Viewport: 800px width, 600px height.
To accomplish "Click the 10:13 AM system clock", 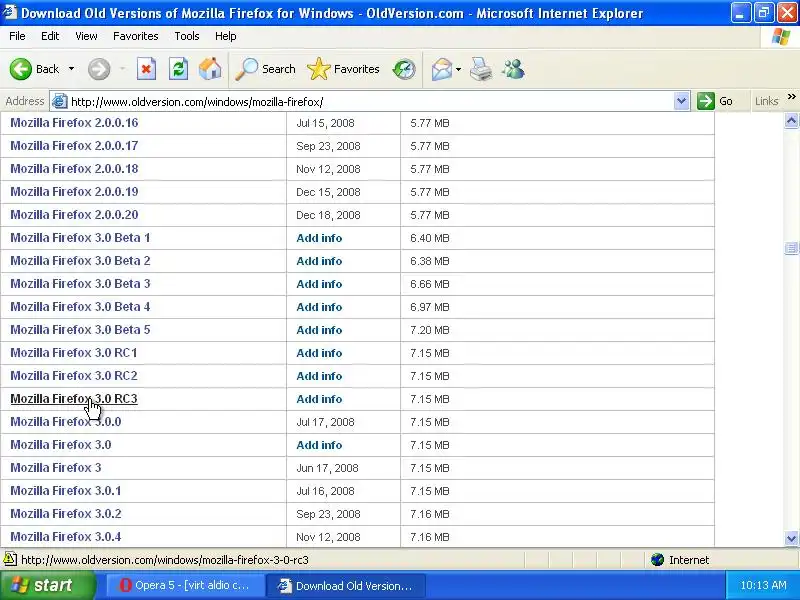I will coord(763,585).
